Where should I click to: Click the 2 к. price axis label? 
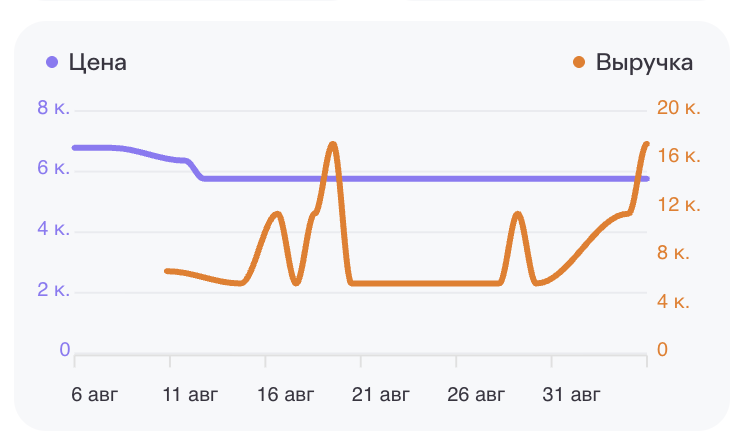pos(53,290)
